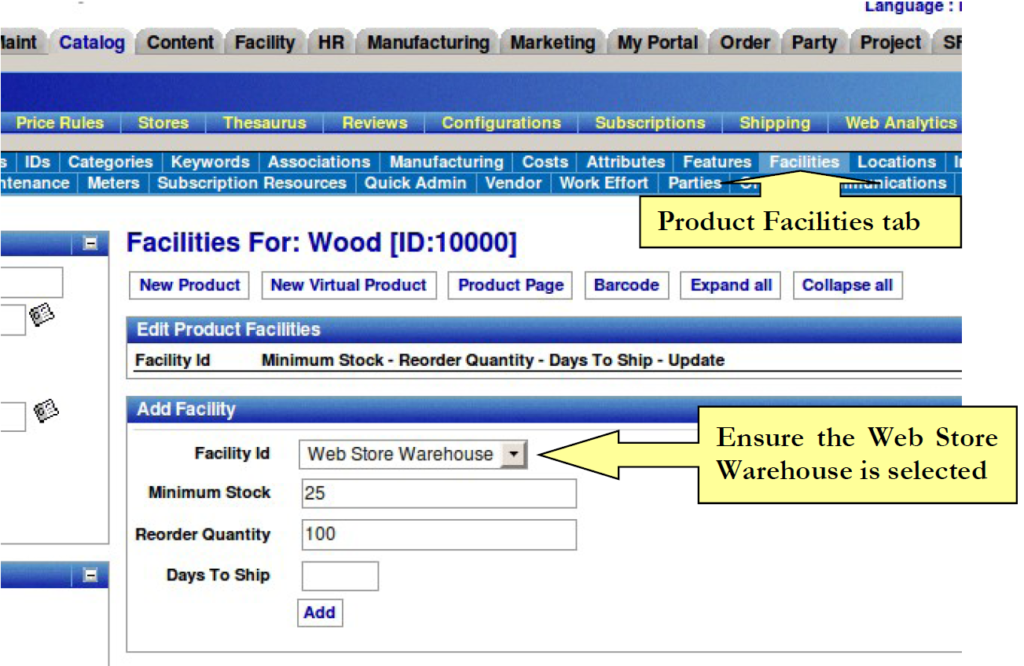Open the Catalog application tab

point(92,42)
